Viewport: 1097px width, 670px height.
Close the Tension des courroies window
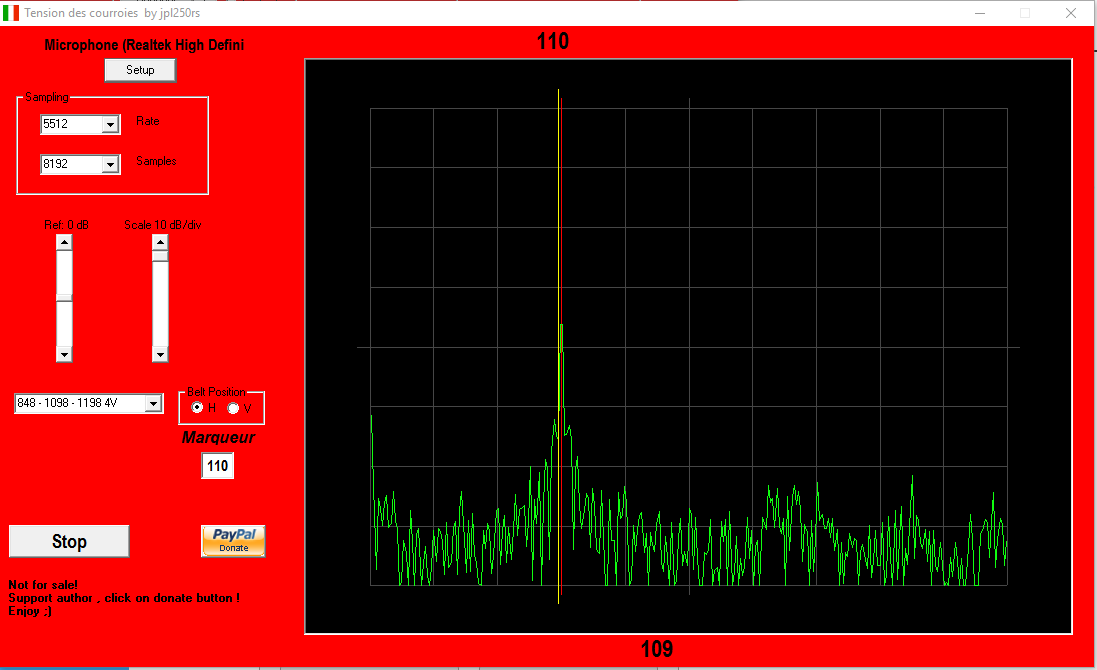(1071, 13)
